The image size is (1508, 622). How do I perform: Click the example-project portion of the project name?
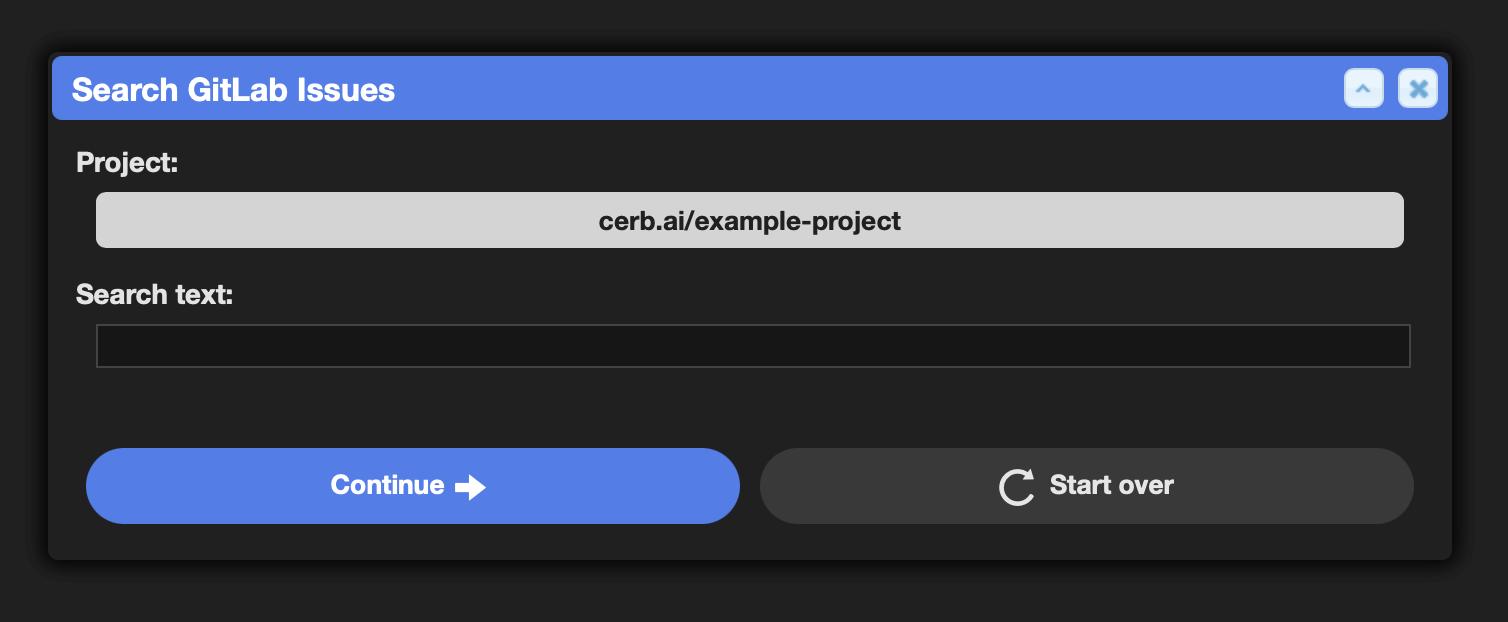(798, 221)
